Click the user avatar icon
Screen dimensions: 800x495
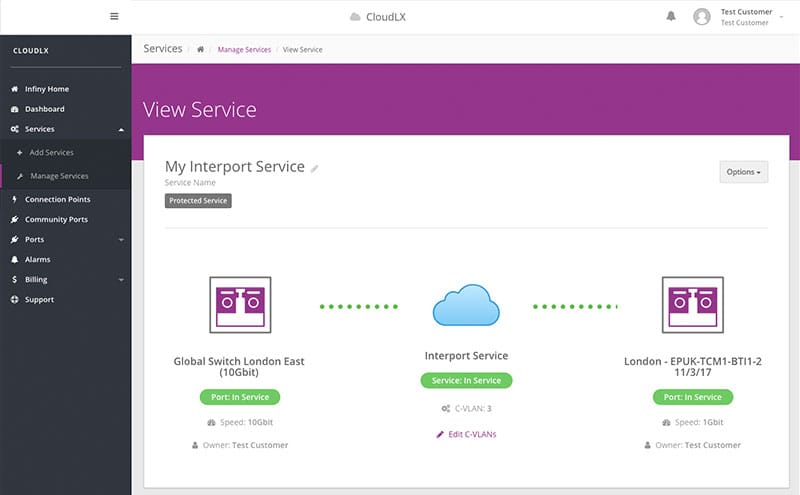[x=702, y=17]
